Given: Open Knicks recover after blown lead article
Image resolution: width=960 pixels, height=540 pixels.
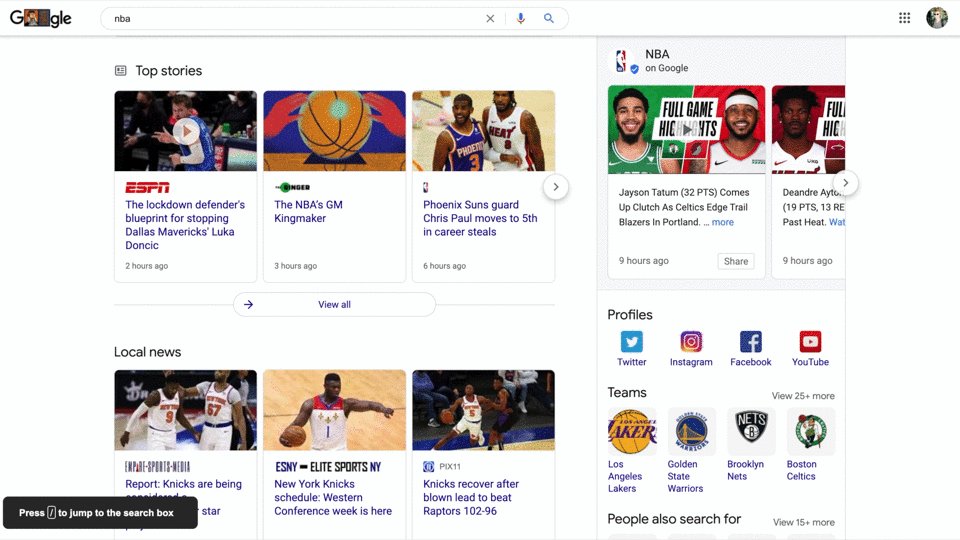Looking at the screenshot, I should point(470,497).
